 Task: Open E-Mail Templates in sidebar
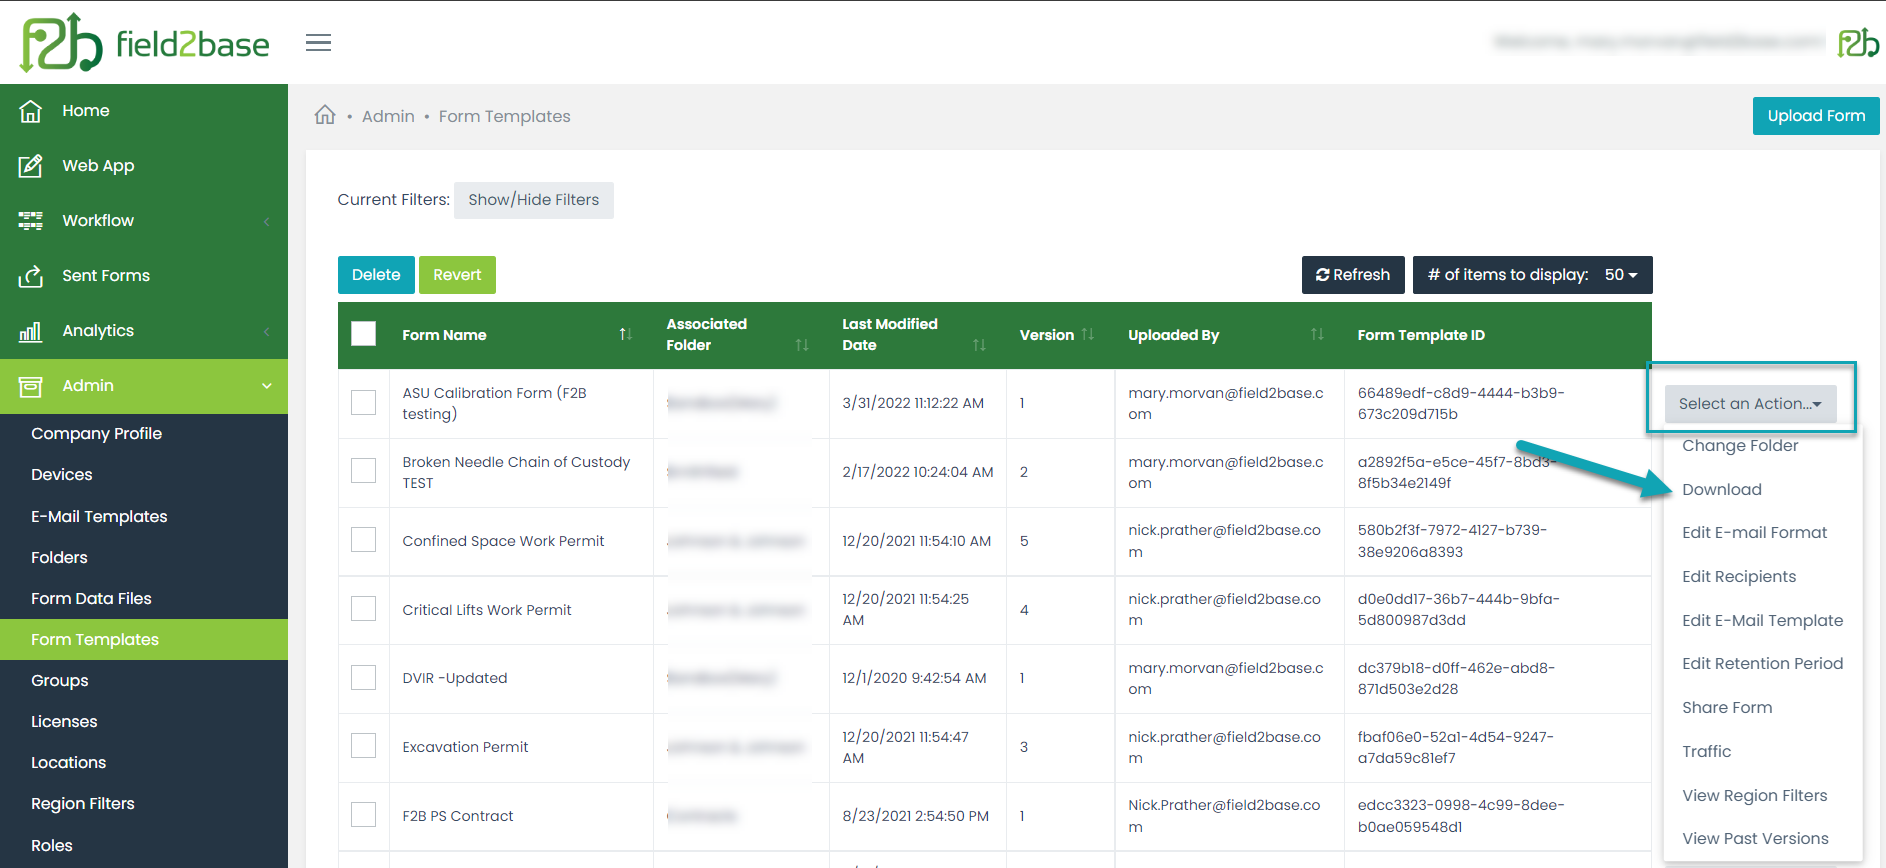coord(99,516)
